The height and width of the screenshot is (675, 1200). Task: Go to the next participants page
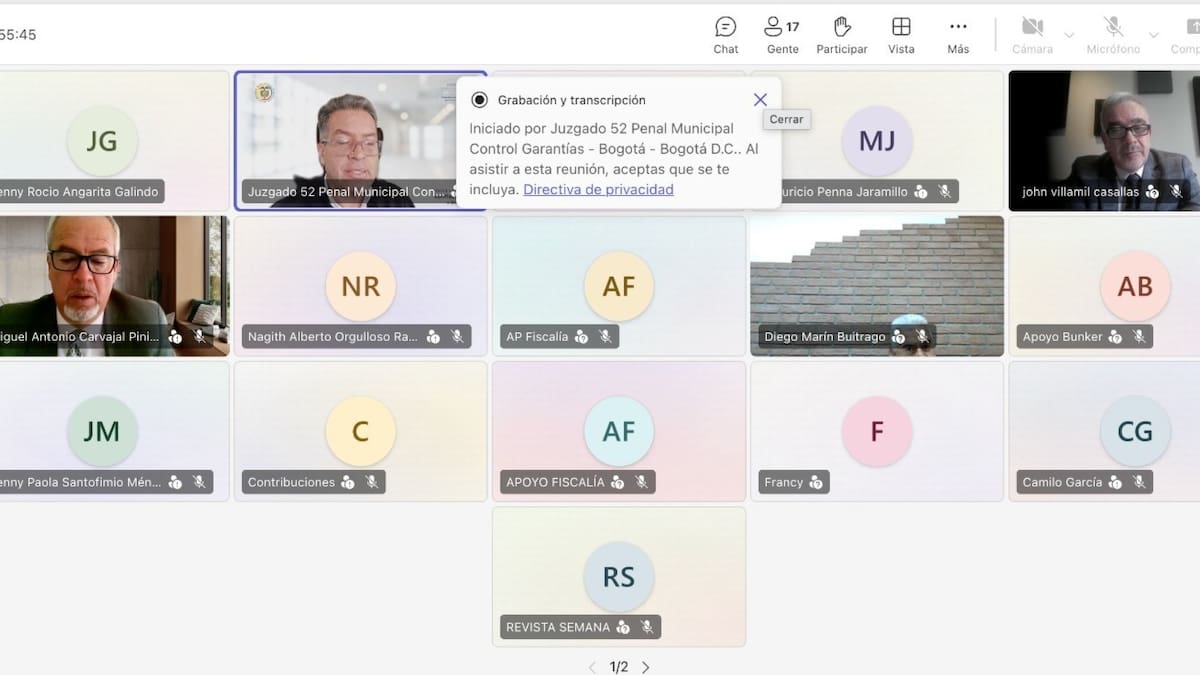tap(646, 667)
